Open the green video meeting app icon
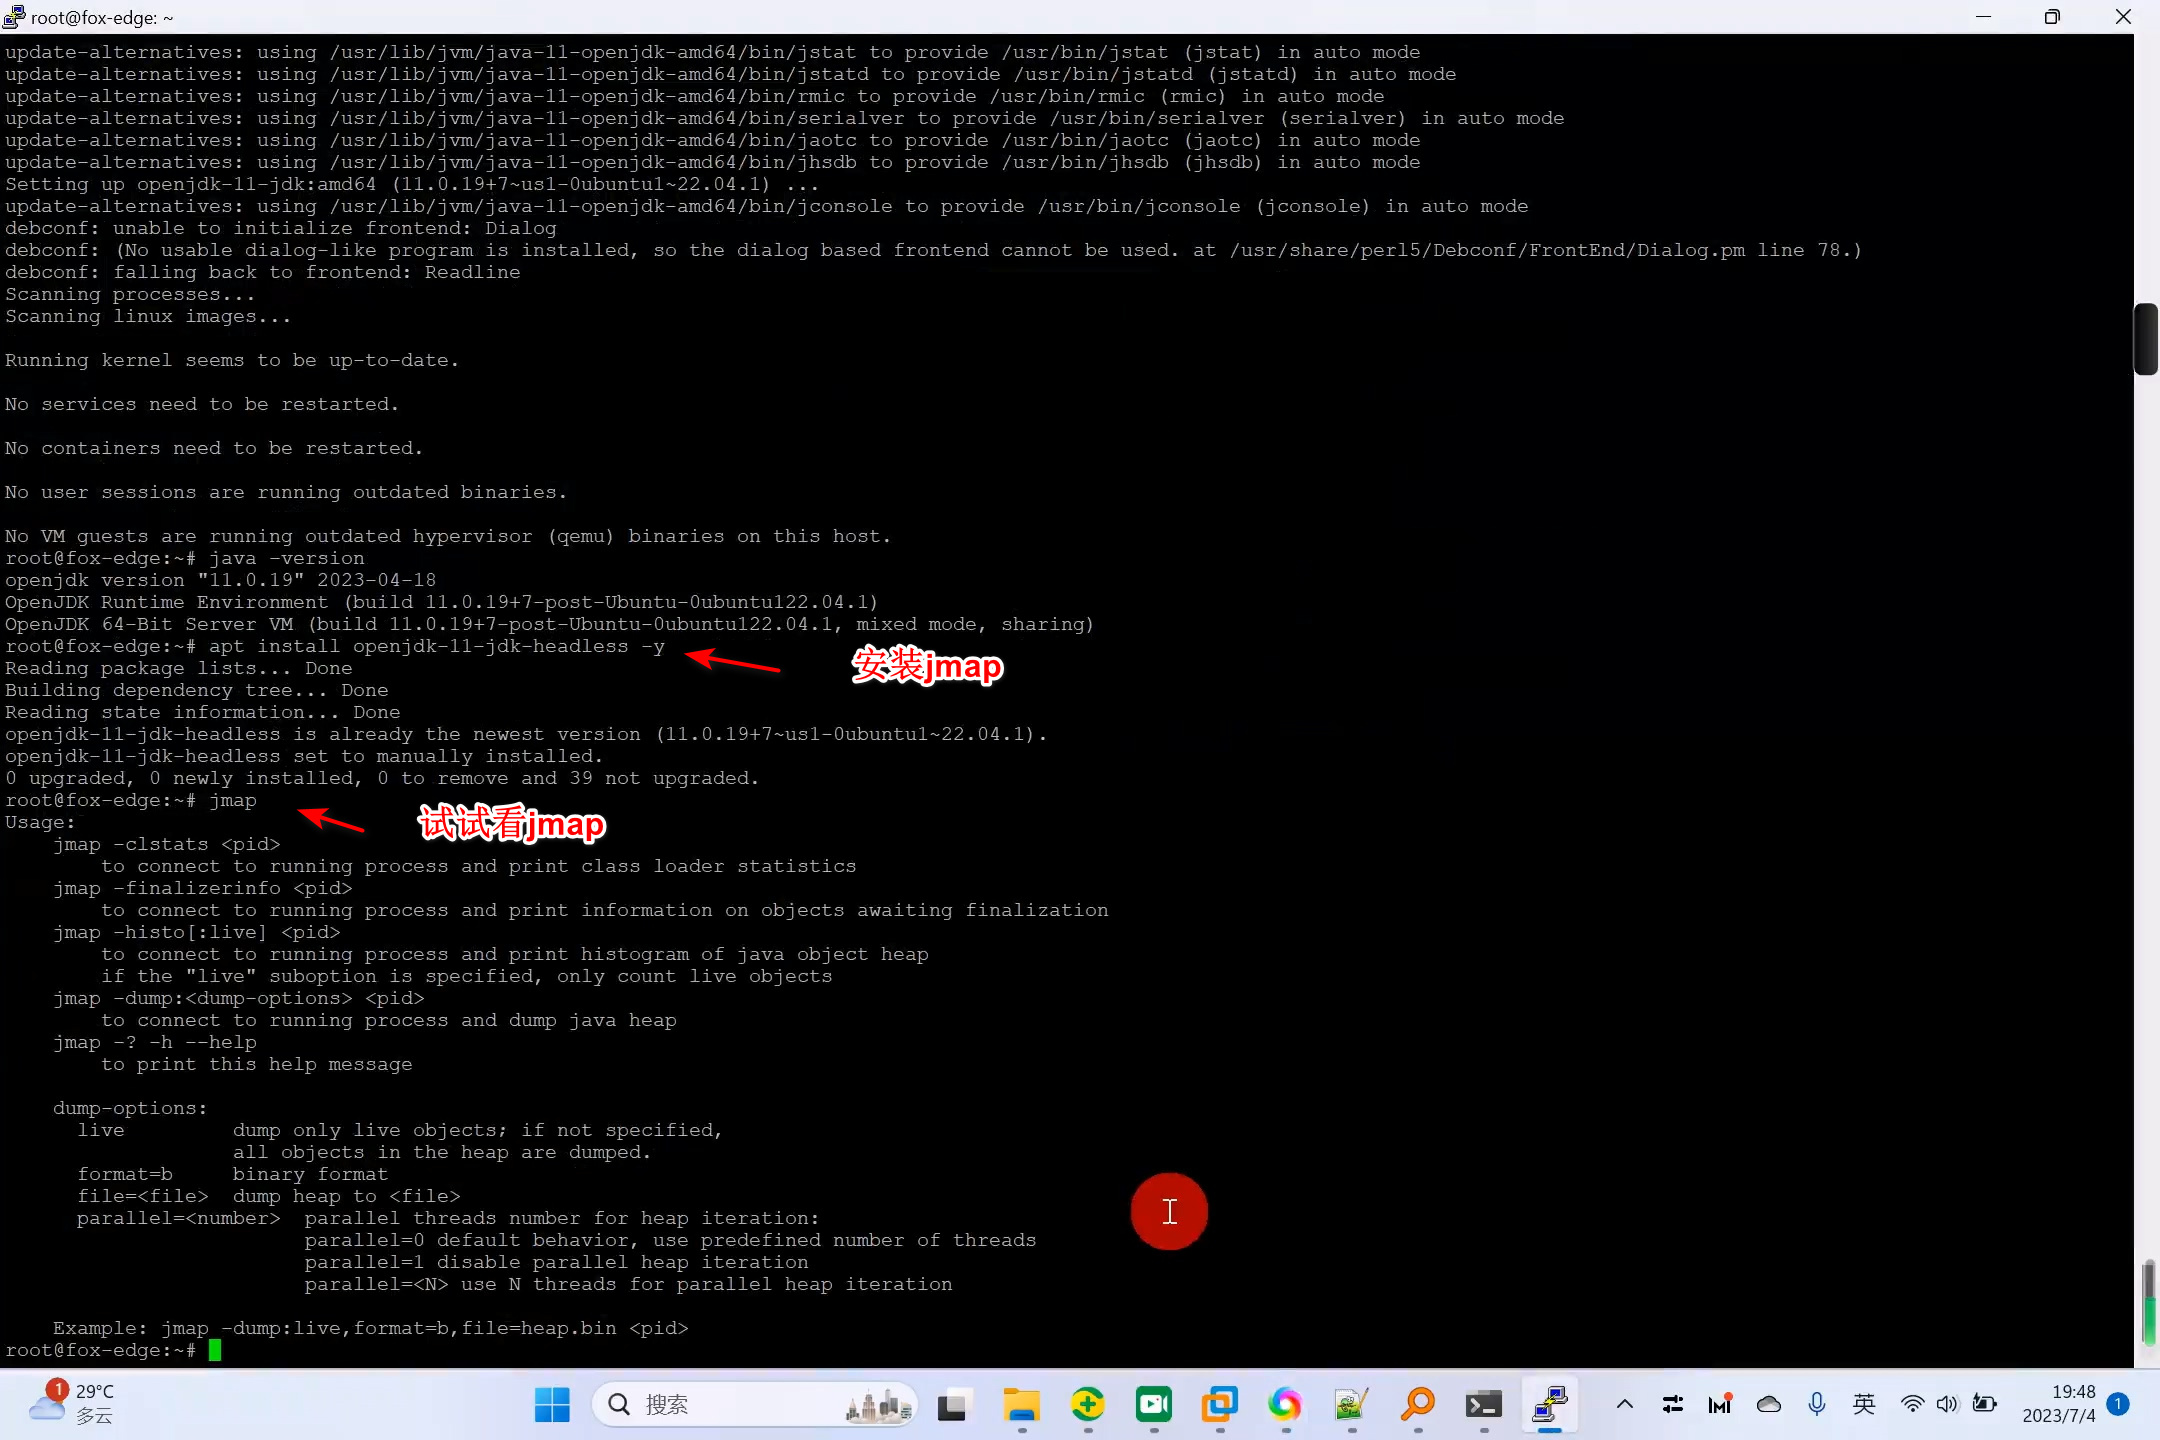The height and width of the screenshot is (1440, 2160). [x=1153, y=1405]
